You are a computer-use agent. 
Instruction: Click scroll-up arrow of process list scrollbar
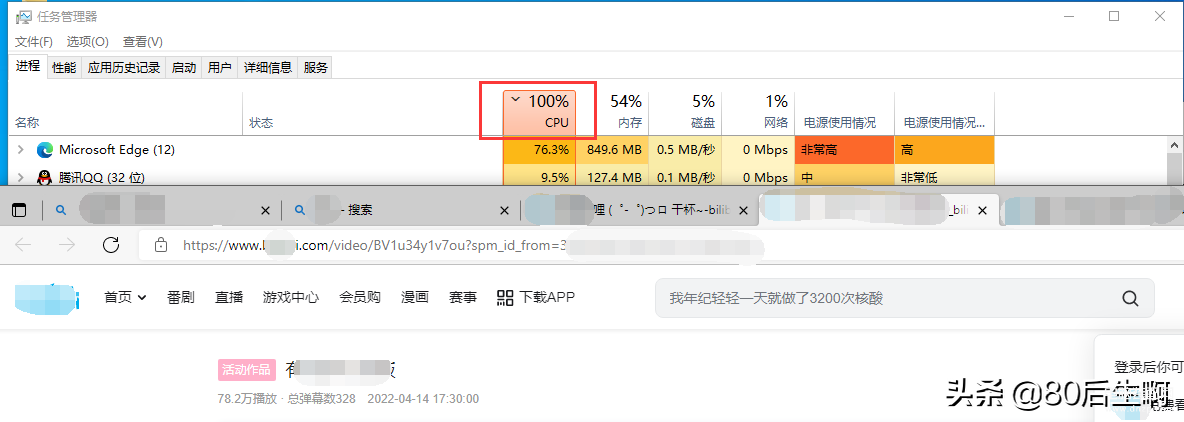click(x=1174, y=145)
